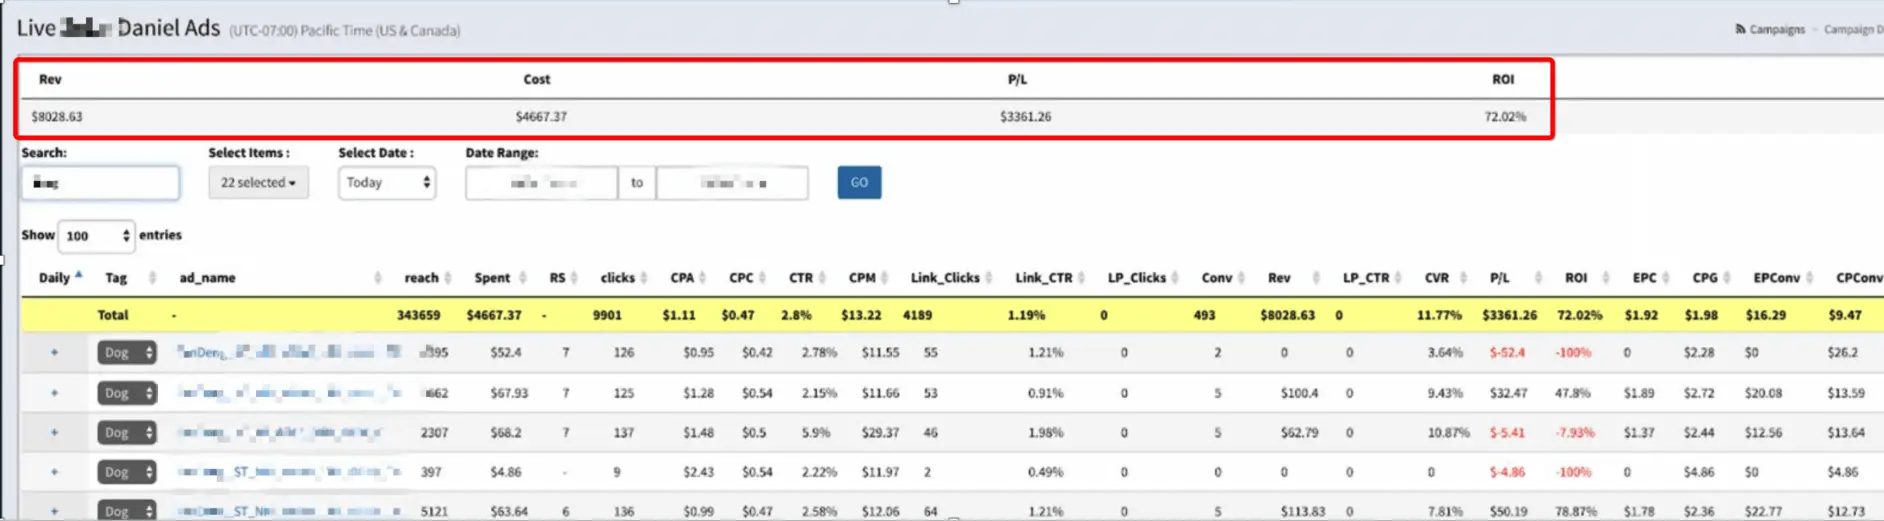Change the Show entries count selector

click(96, 236)
